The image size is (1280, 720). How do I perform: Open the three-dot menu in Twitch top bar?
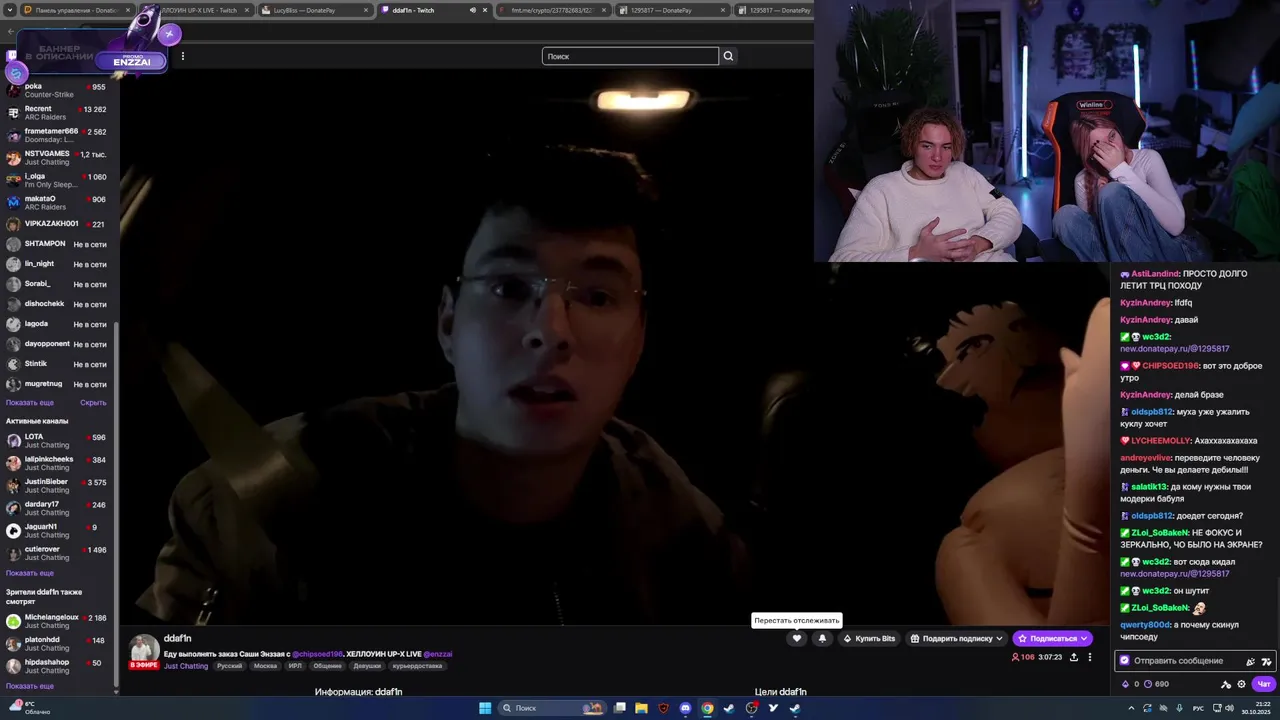click(x=182, y=56)
